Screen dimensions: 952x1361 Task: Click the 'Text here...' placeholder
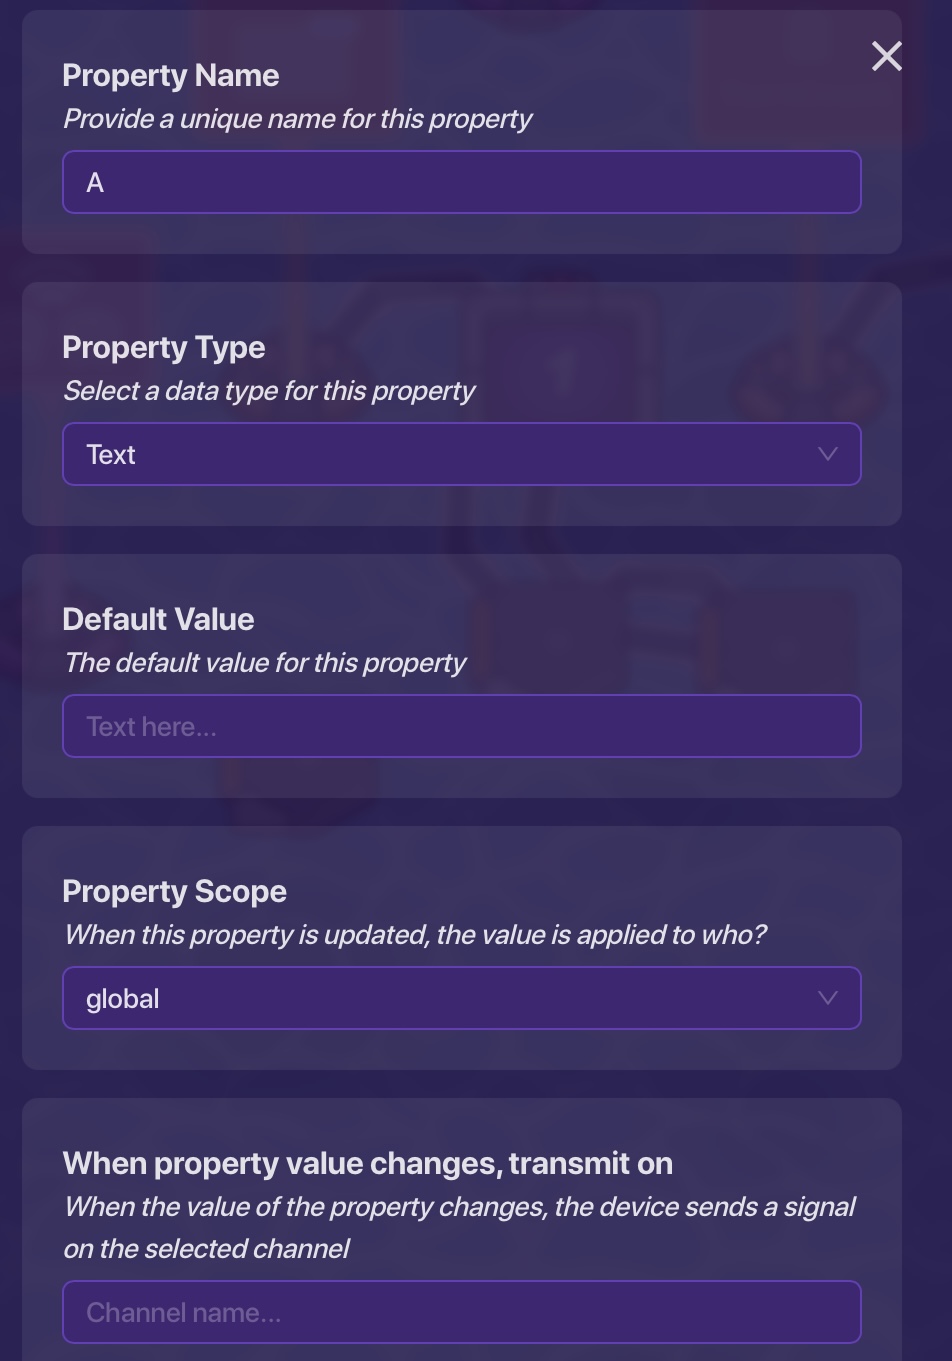151,727
